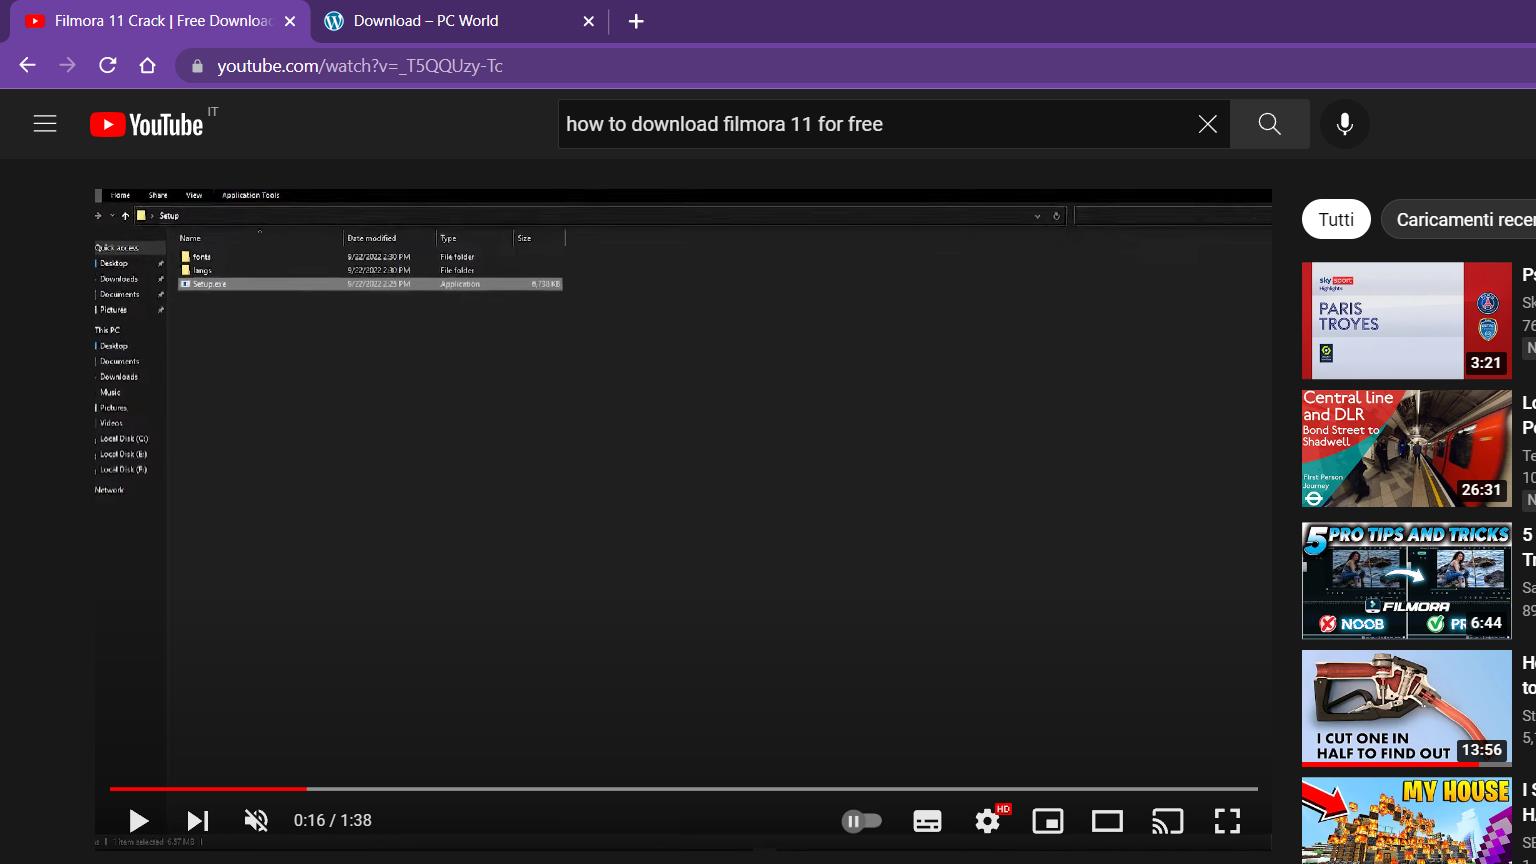The width and height of the screenshot is (1536, 864).
Task: Click the video progress bar
Action: coord(683,789)
